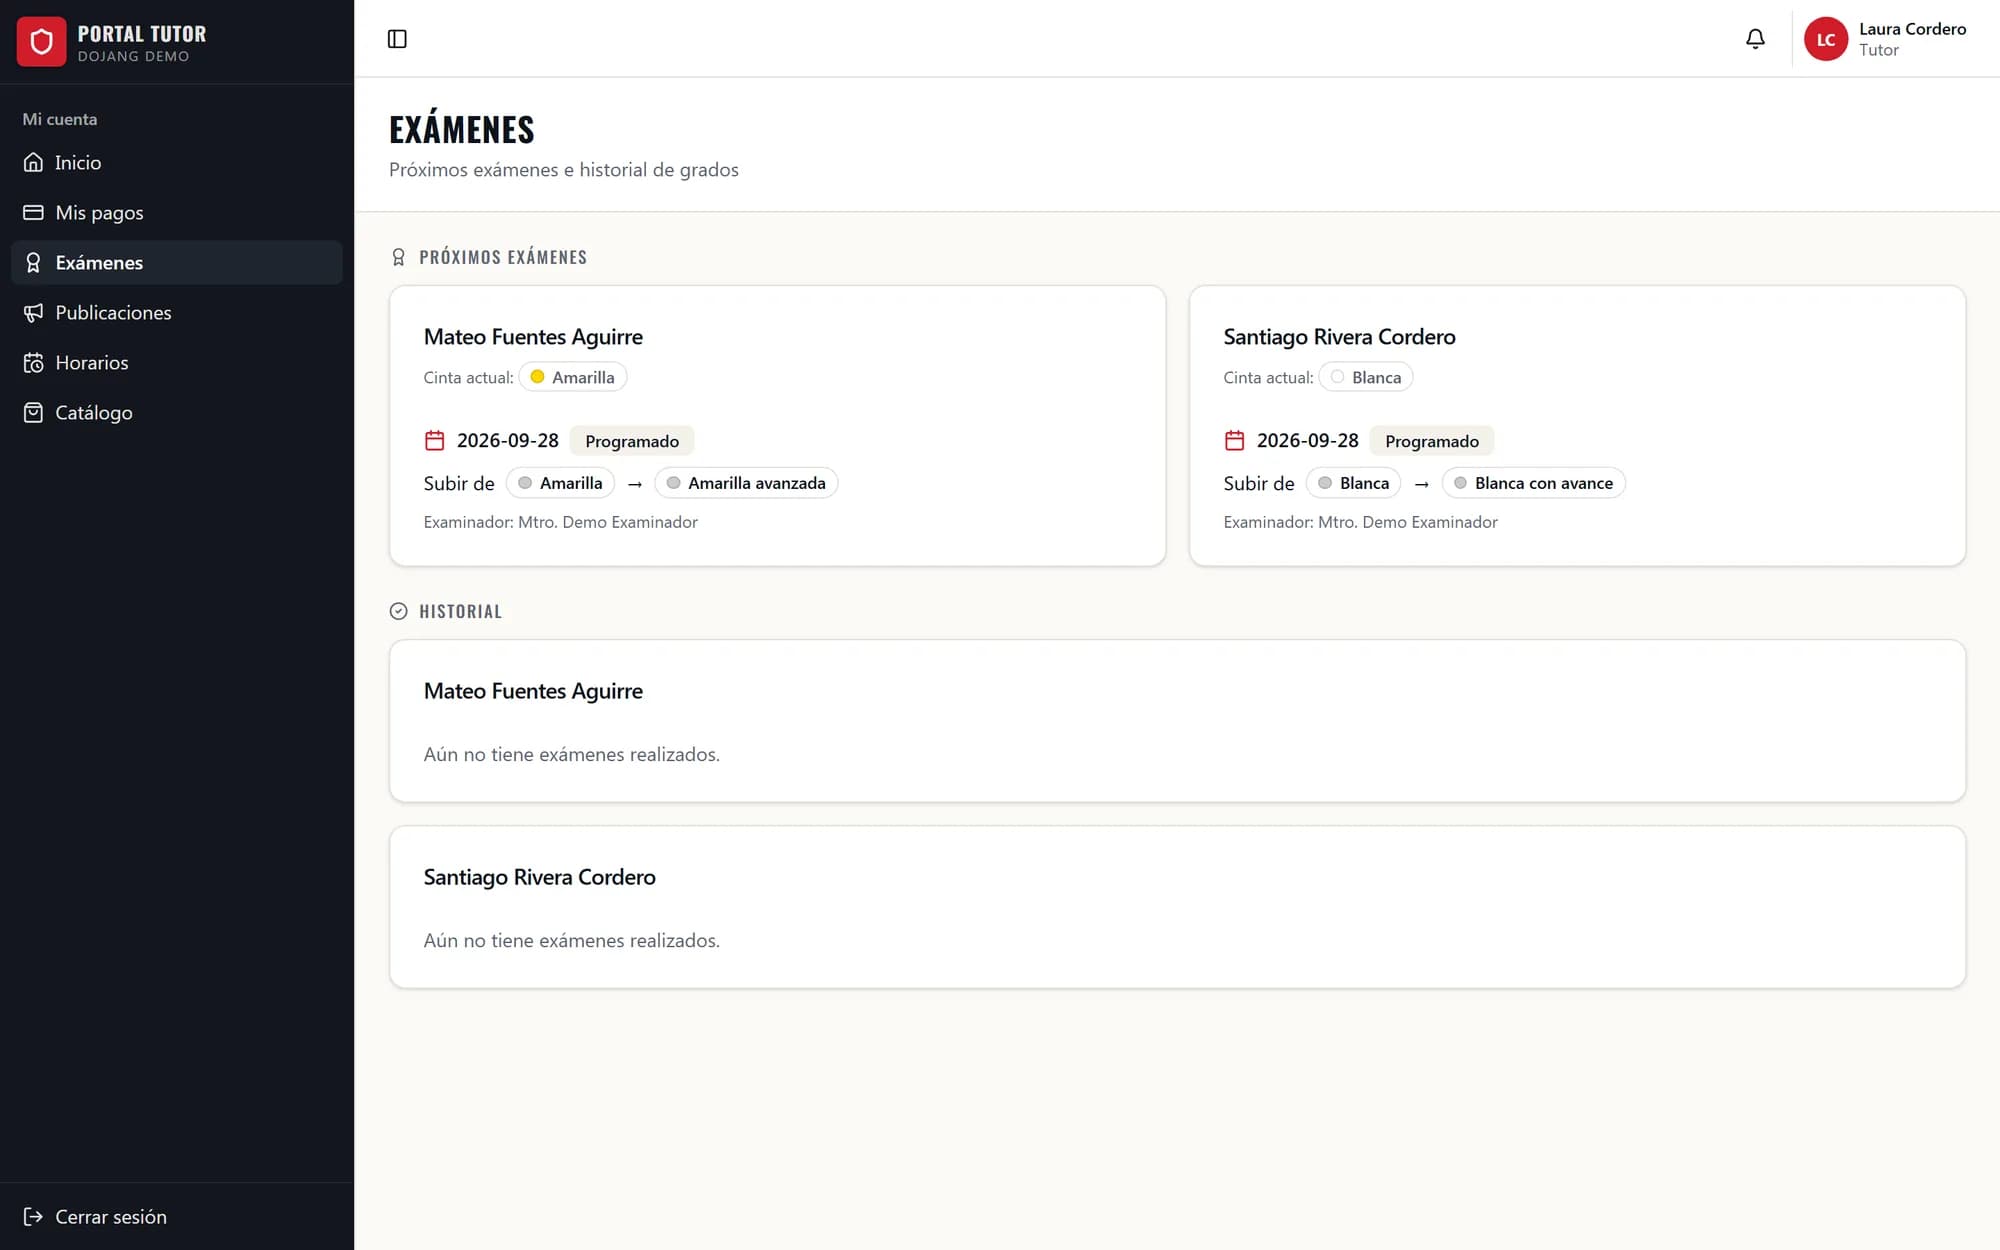The image size is (2000, 1250).
Task: Click Mateo Fuentes Aguirre in Historial
Action: click(x=533, y=691)
